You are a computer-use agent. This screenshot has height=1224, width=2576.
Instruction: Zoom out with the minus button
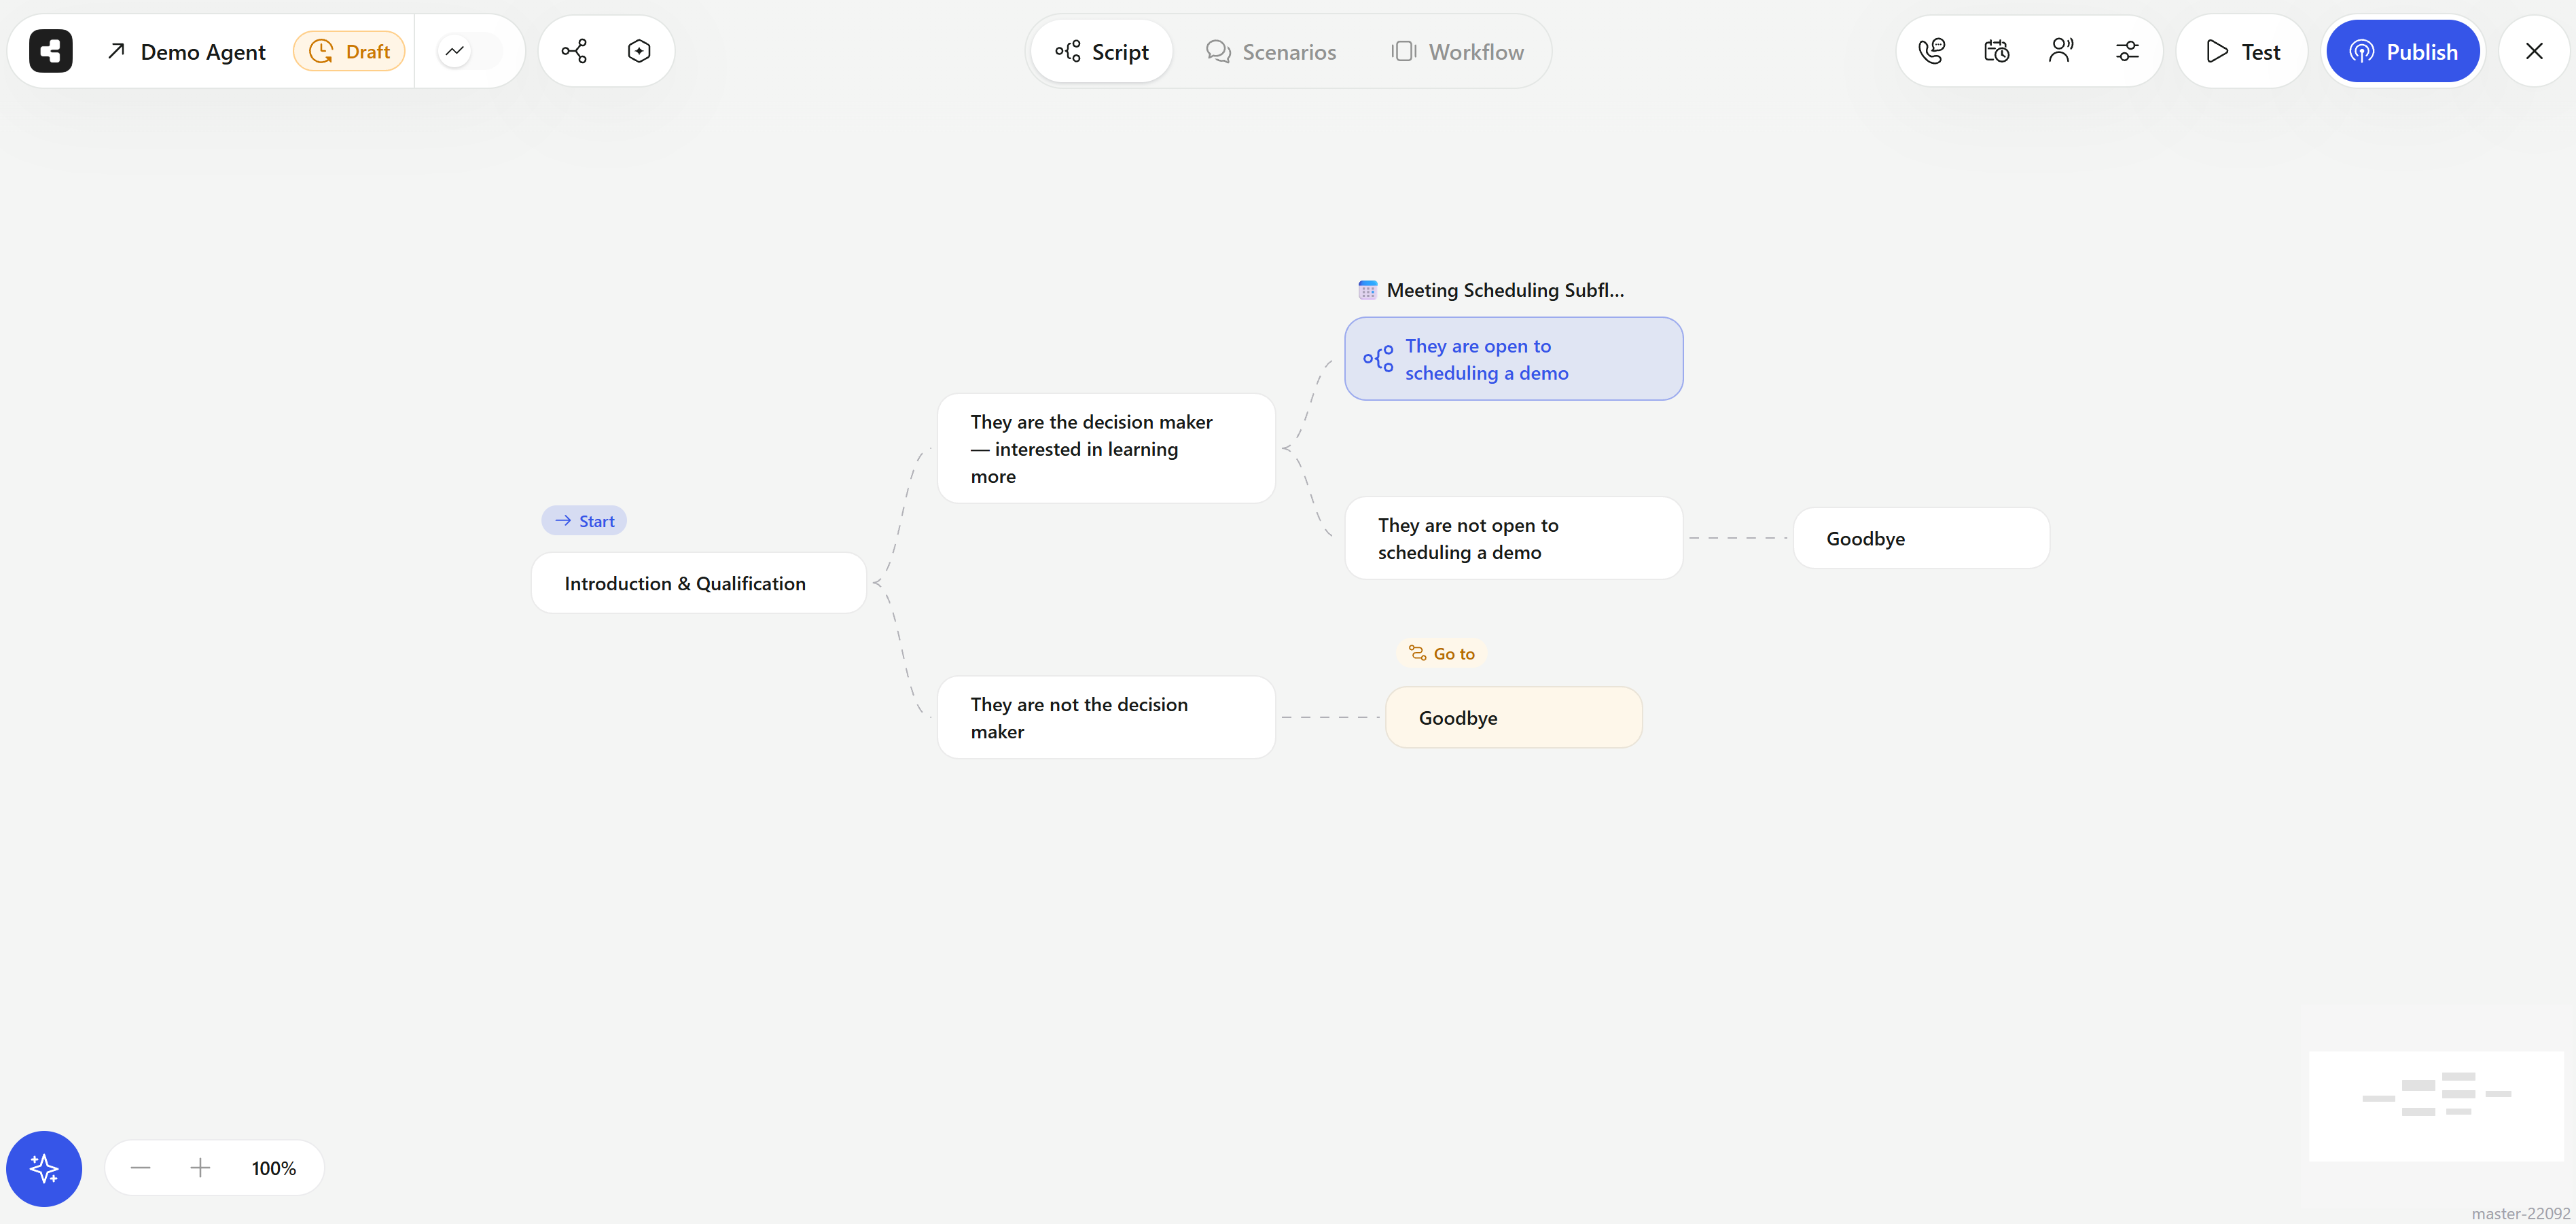(x=140, y=1168)
